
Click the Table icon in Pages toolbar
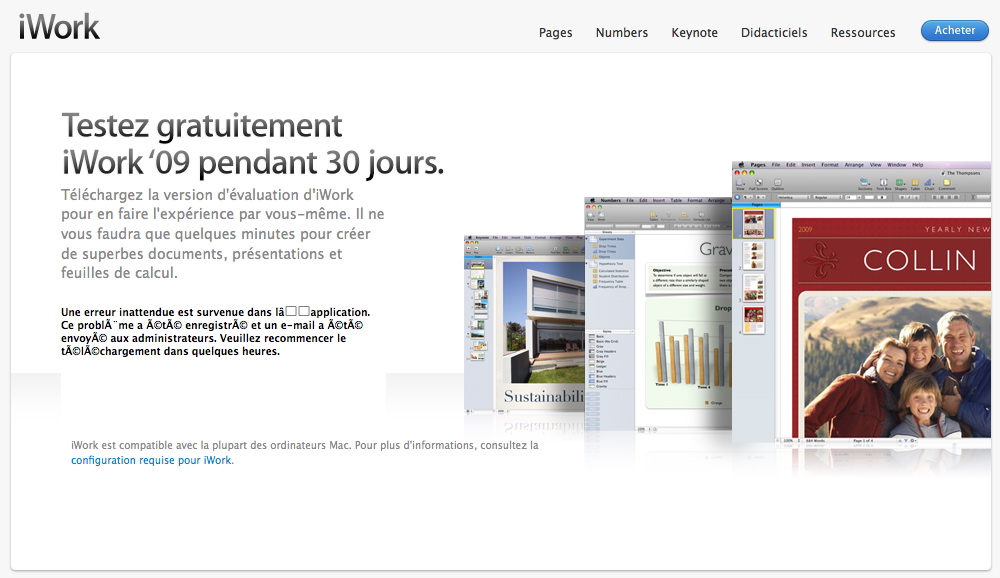pyautogui.click(x=915, y=182)
